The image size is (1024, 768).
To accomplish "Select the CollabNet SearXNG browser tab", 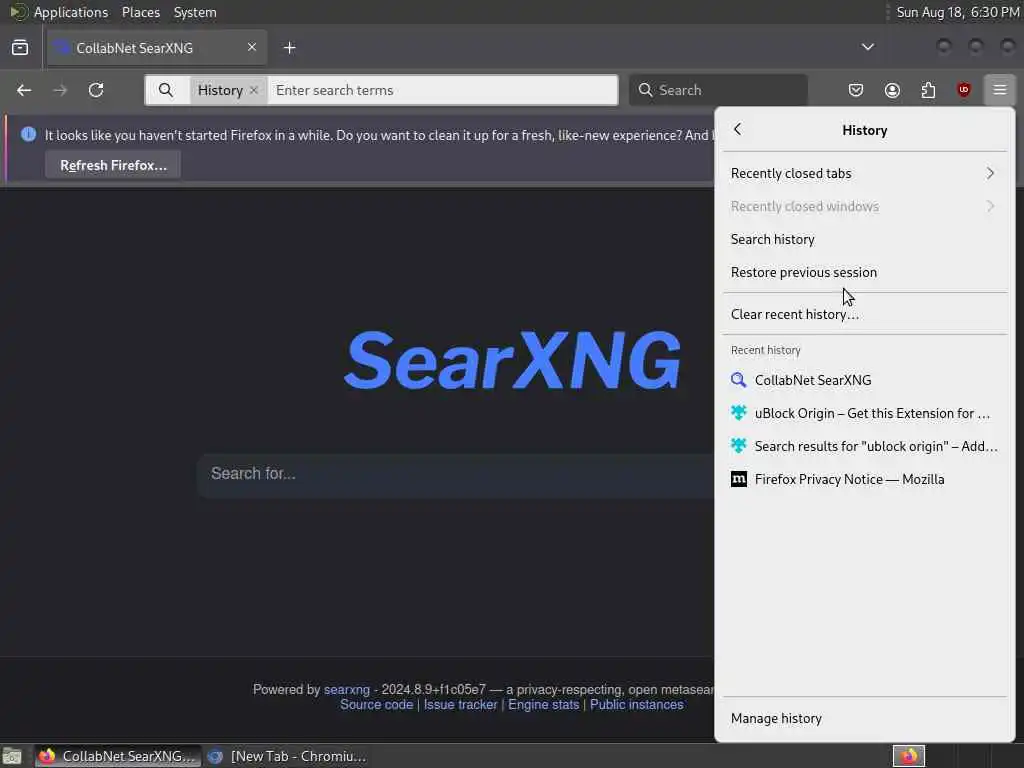I will 157,48.
